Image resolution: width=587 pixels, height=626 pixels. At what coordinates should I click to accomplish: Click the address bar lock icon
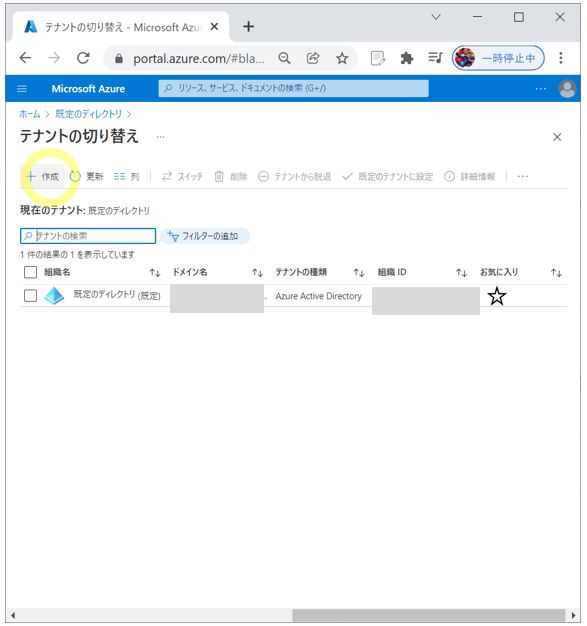point(119,59)
